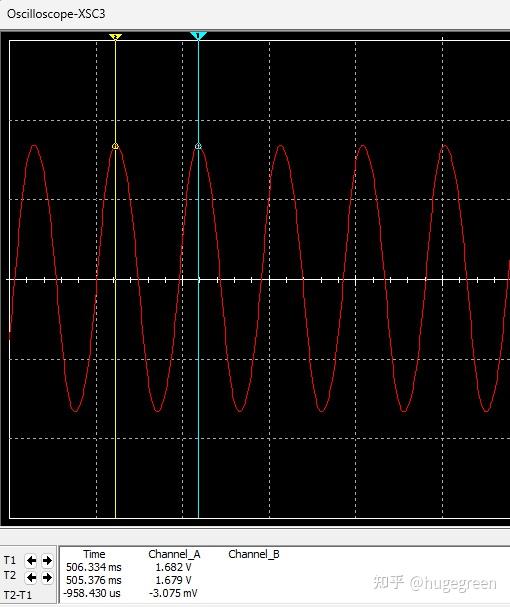Select the 505.376 ms T2 time readout
This screenshot has width=510, height=607.
(x=94, y=580)
